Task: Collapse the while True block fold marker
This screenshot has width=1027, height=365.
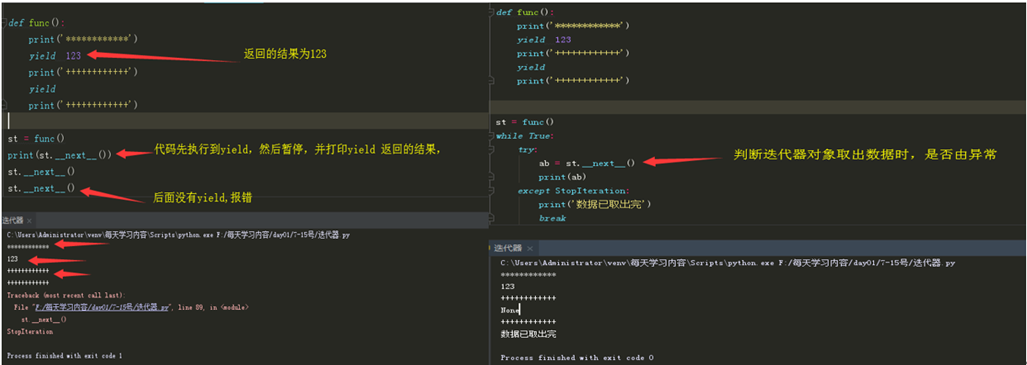Action: pos(492,136)
